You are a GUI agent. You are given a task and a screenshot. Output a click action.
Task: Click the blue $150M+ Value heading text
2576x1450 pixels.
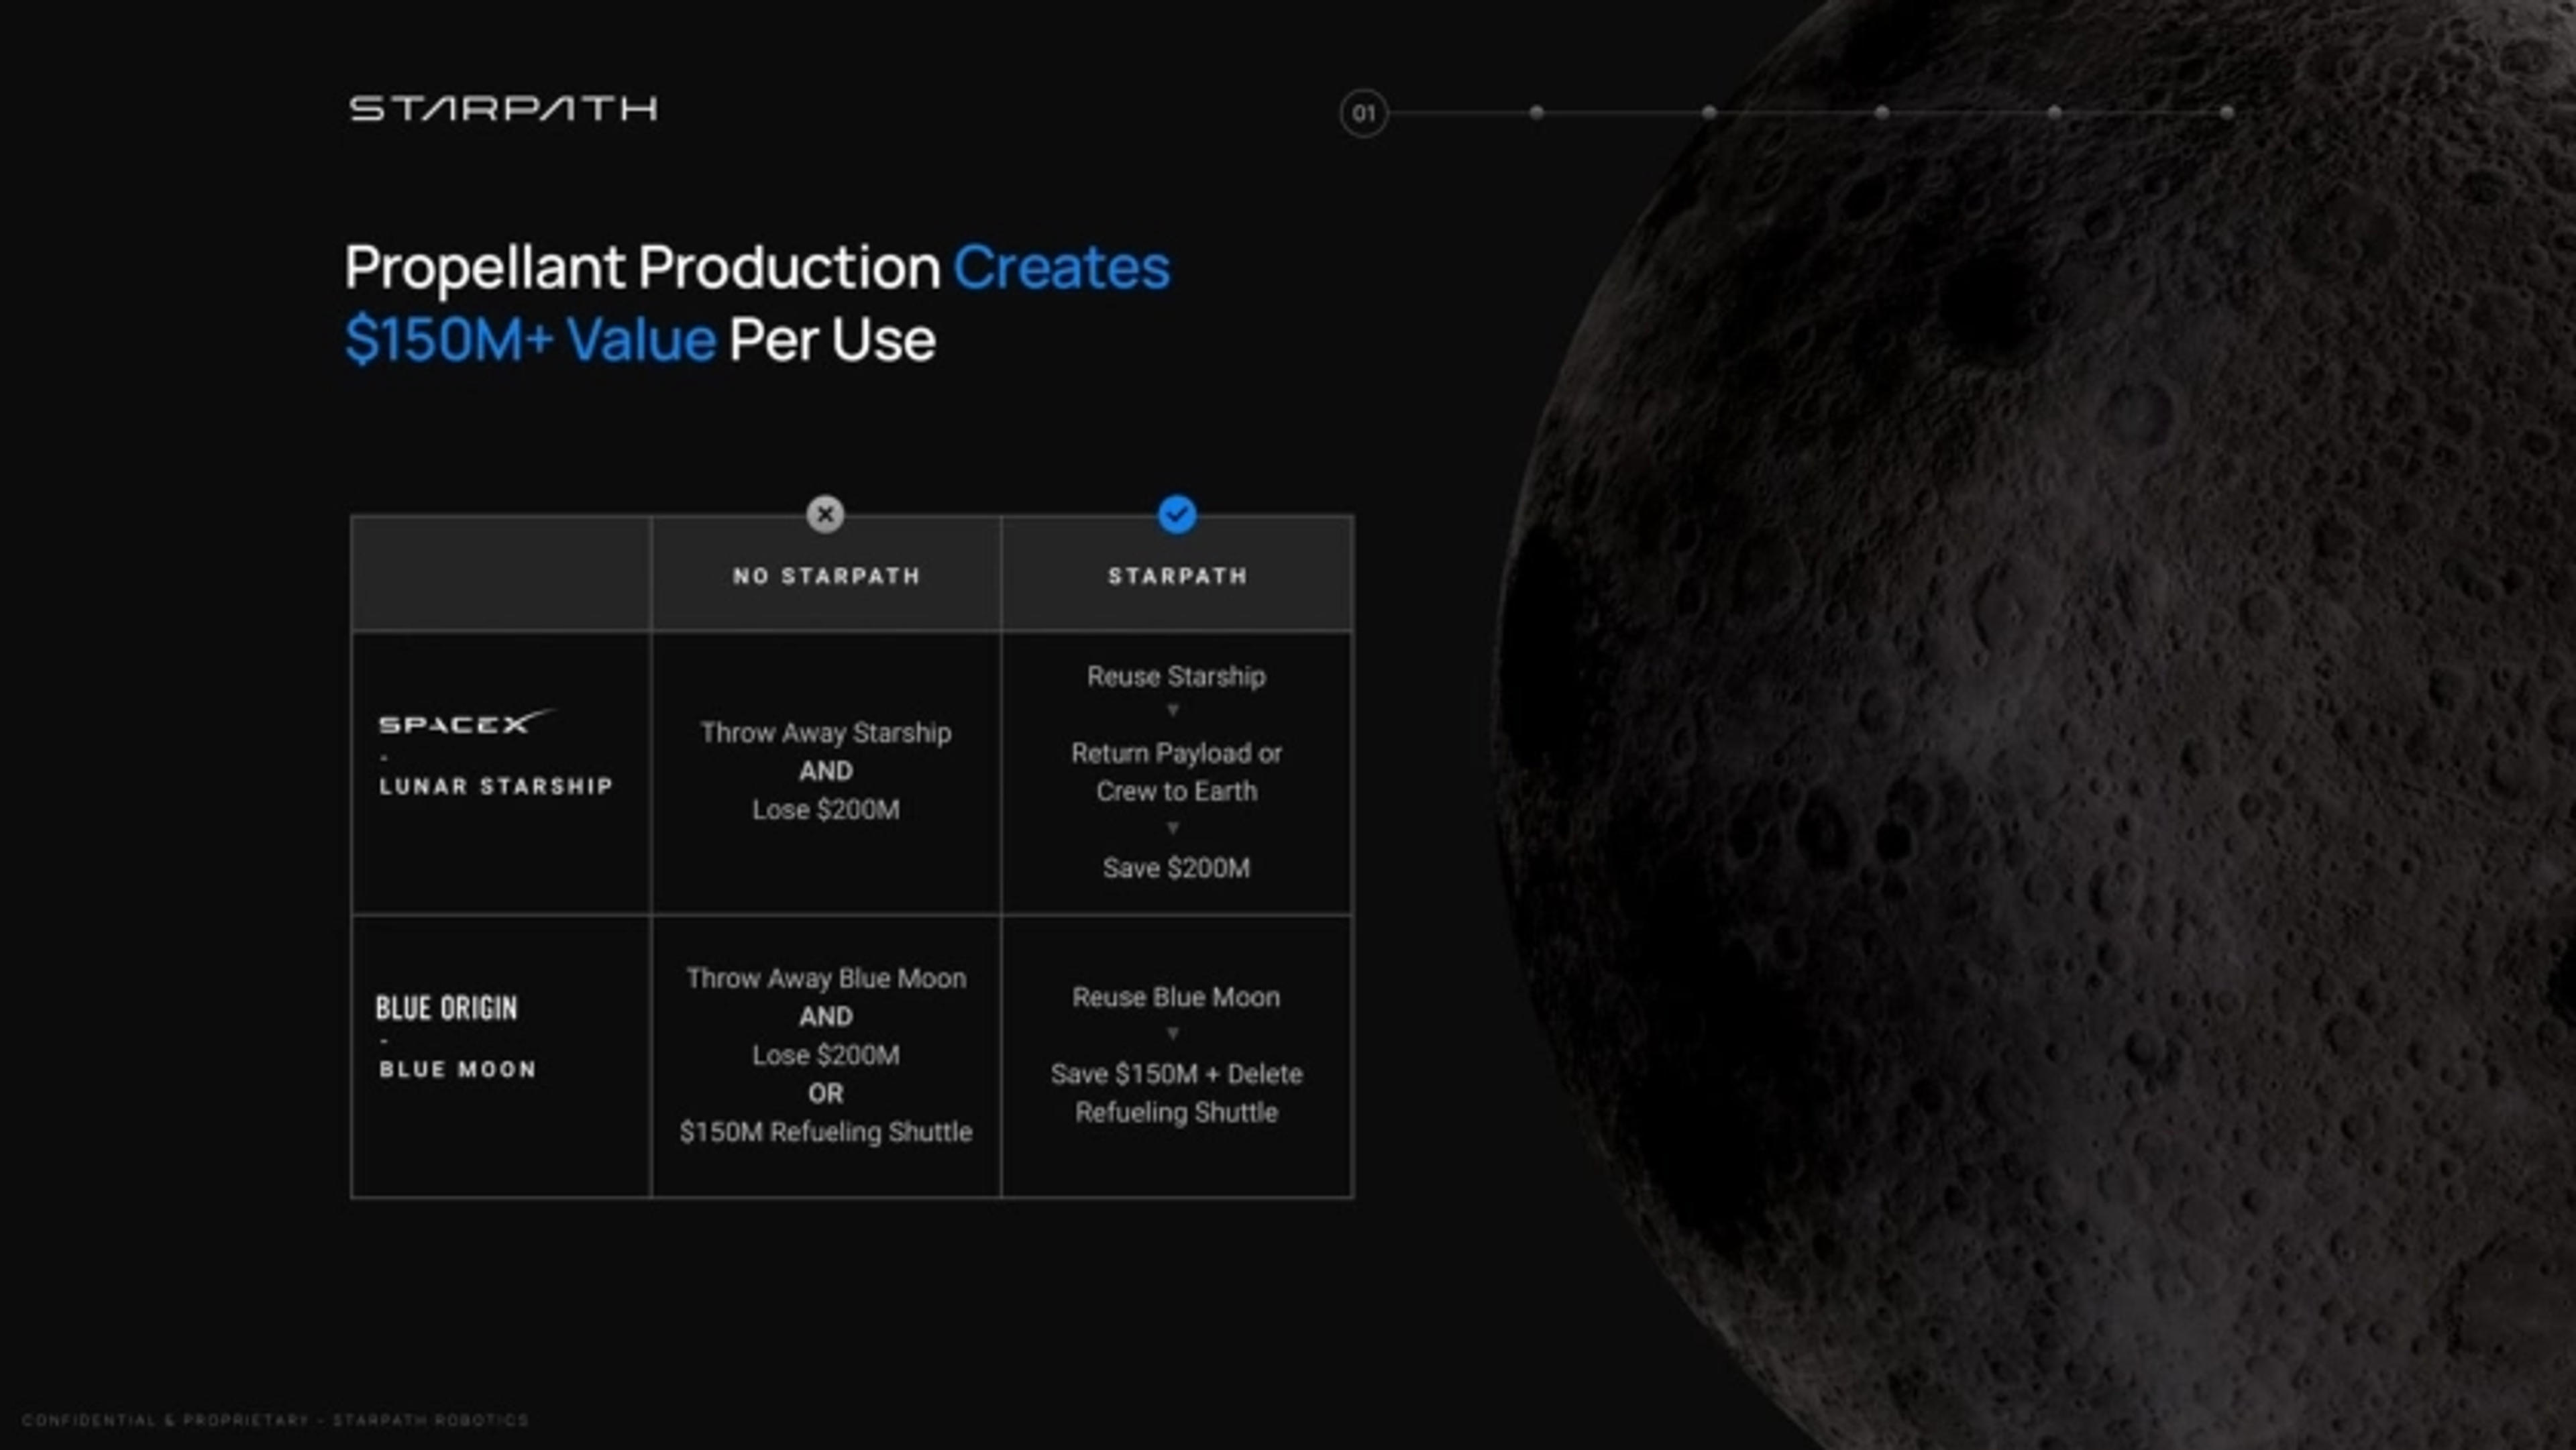pos(530,340)
